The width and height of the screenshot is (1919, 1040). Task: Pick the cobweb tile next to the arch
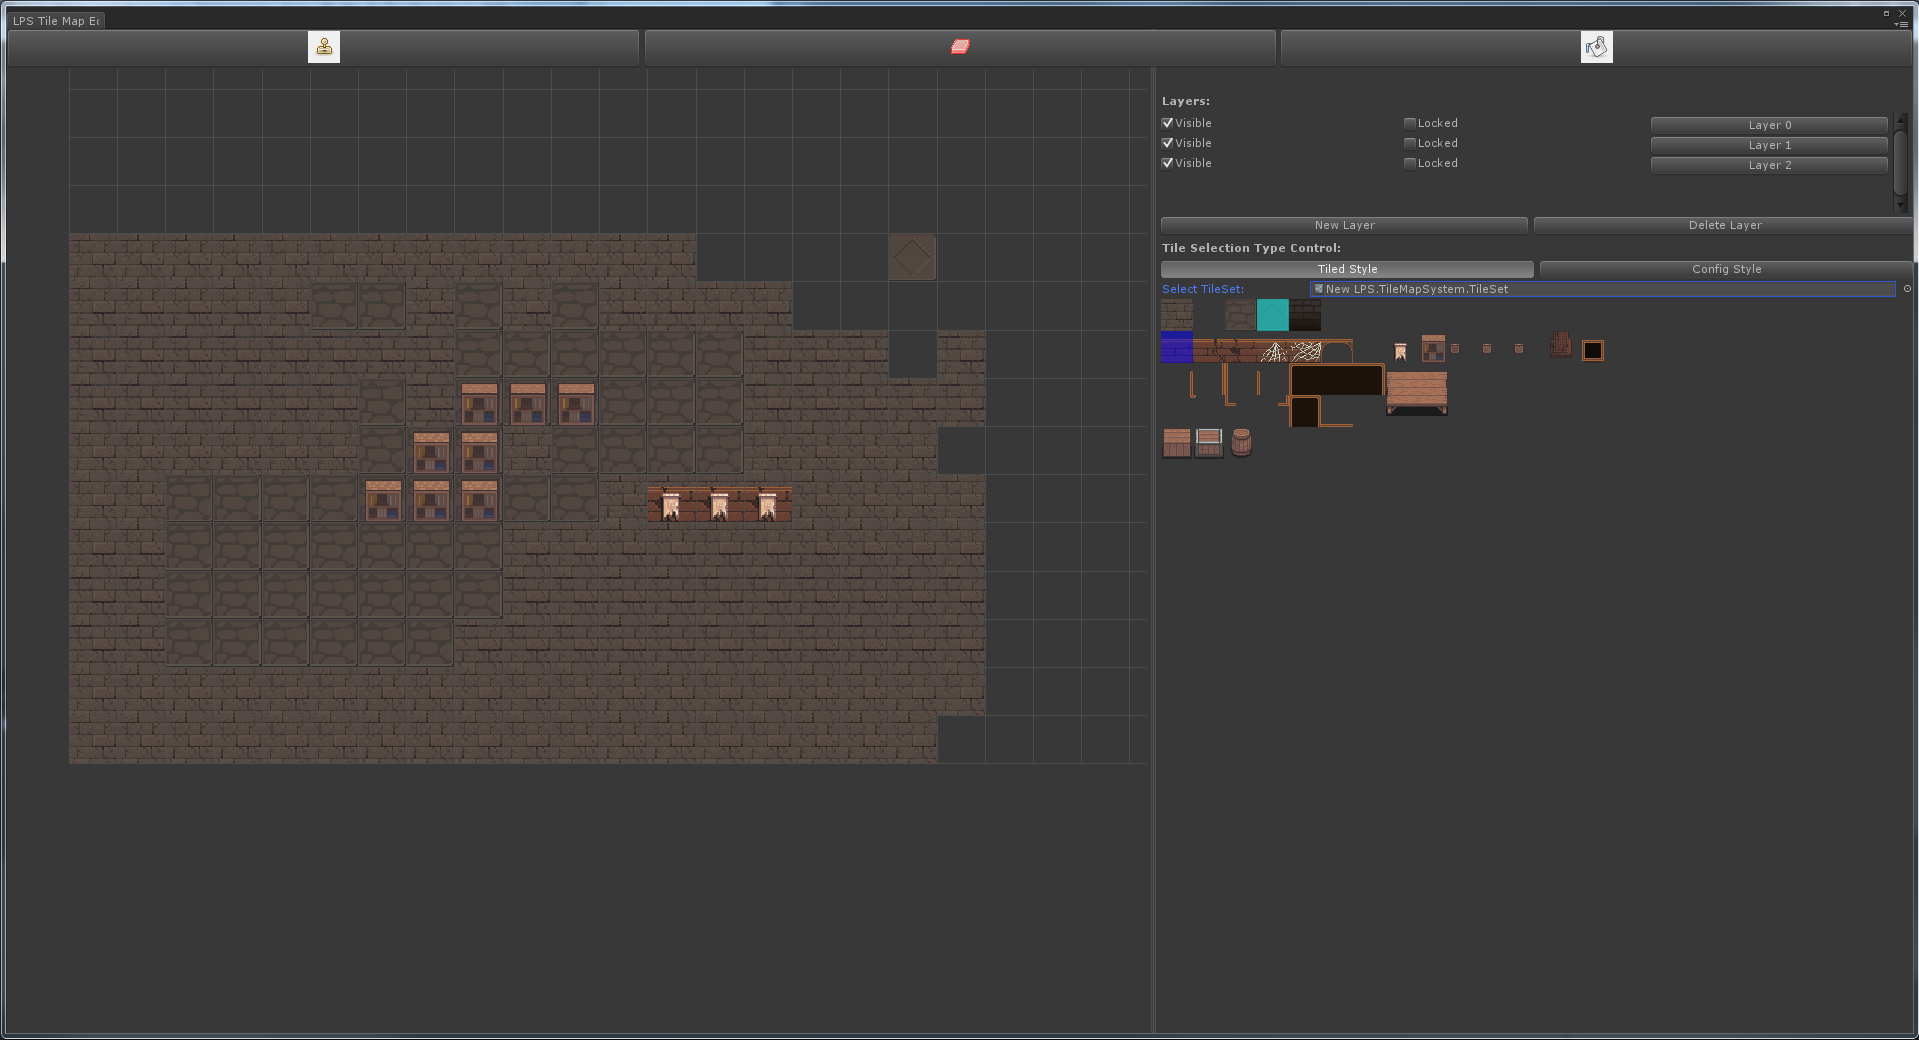pyautogui.click(x=1306, y=351)
